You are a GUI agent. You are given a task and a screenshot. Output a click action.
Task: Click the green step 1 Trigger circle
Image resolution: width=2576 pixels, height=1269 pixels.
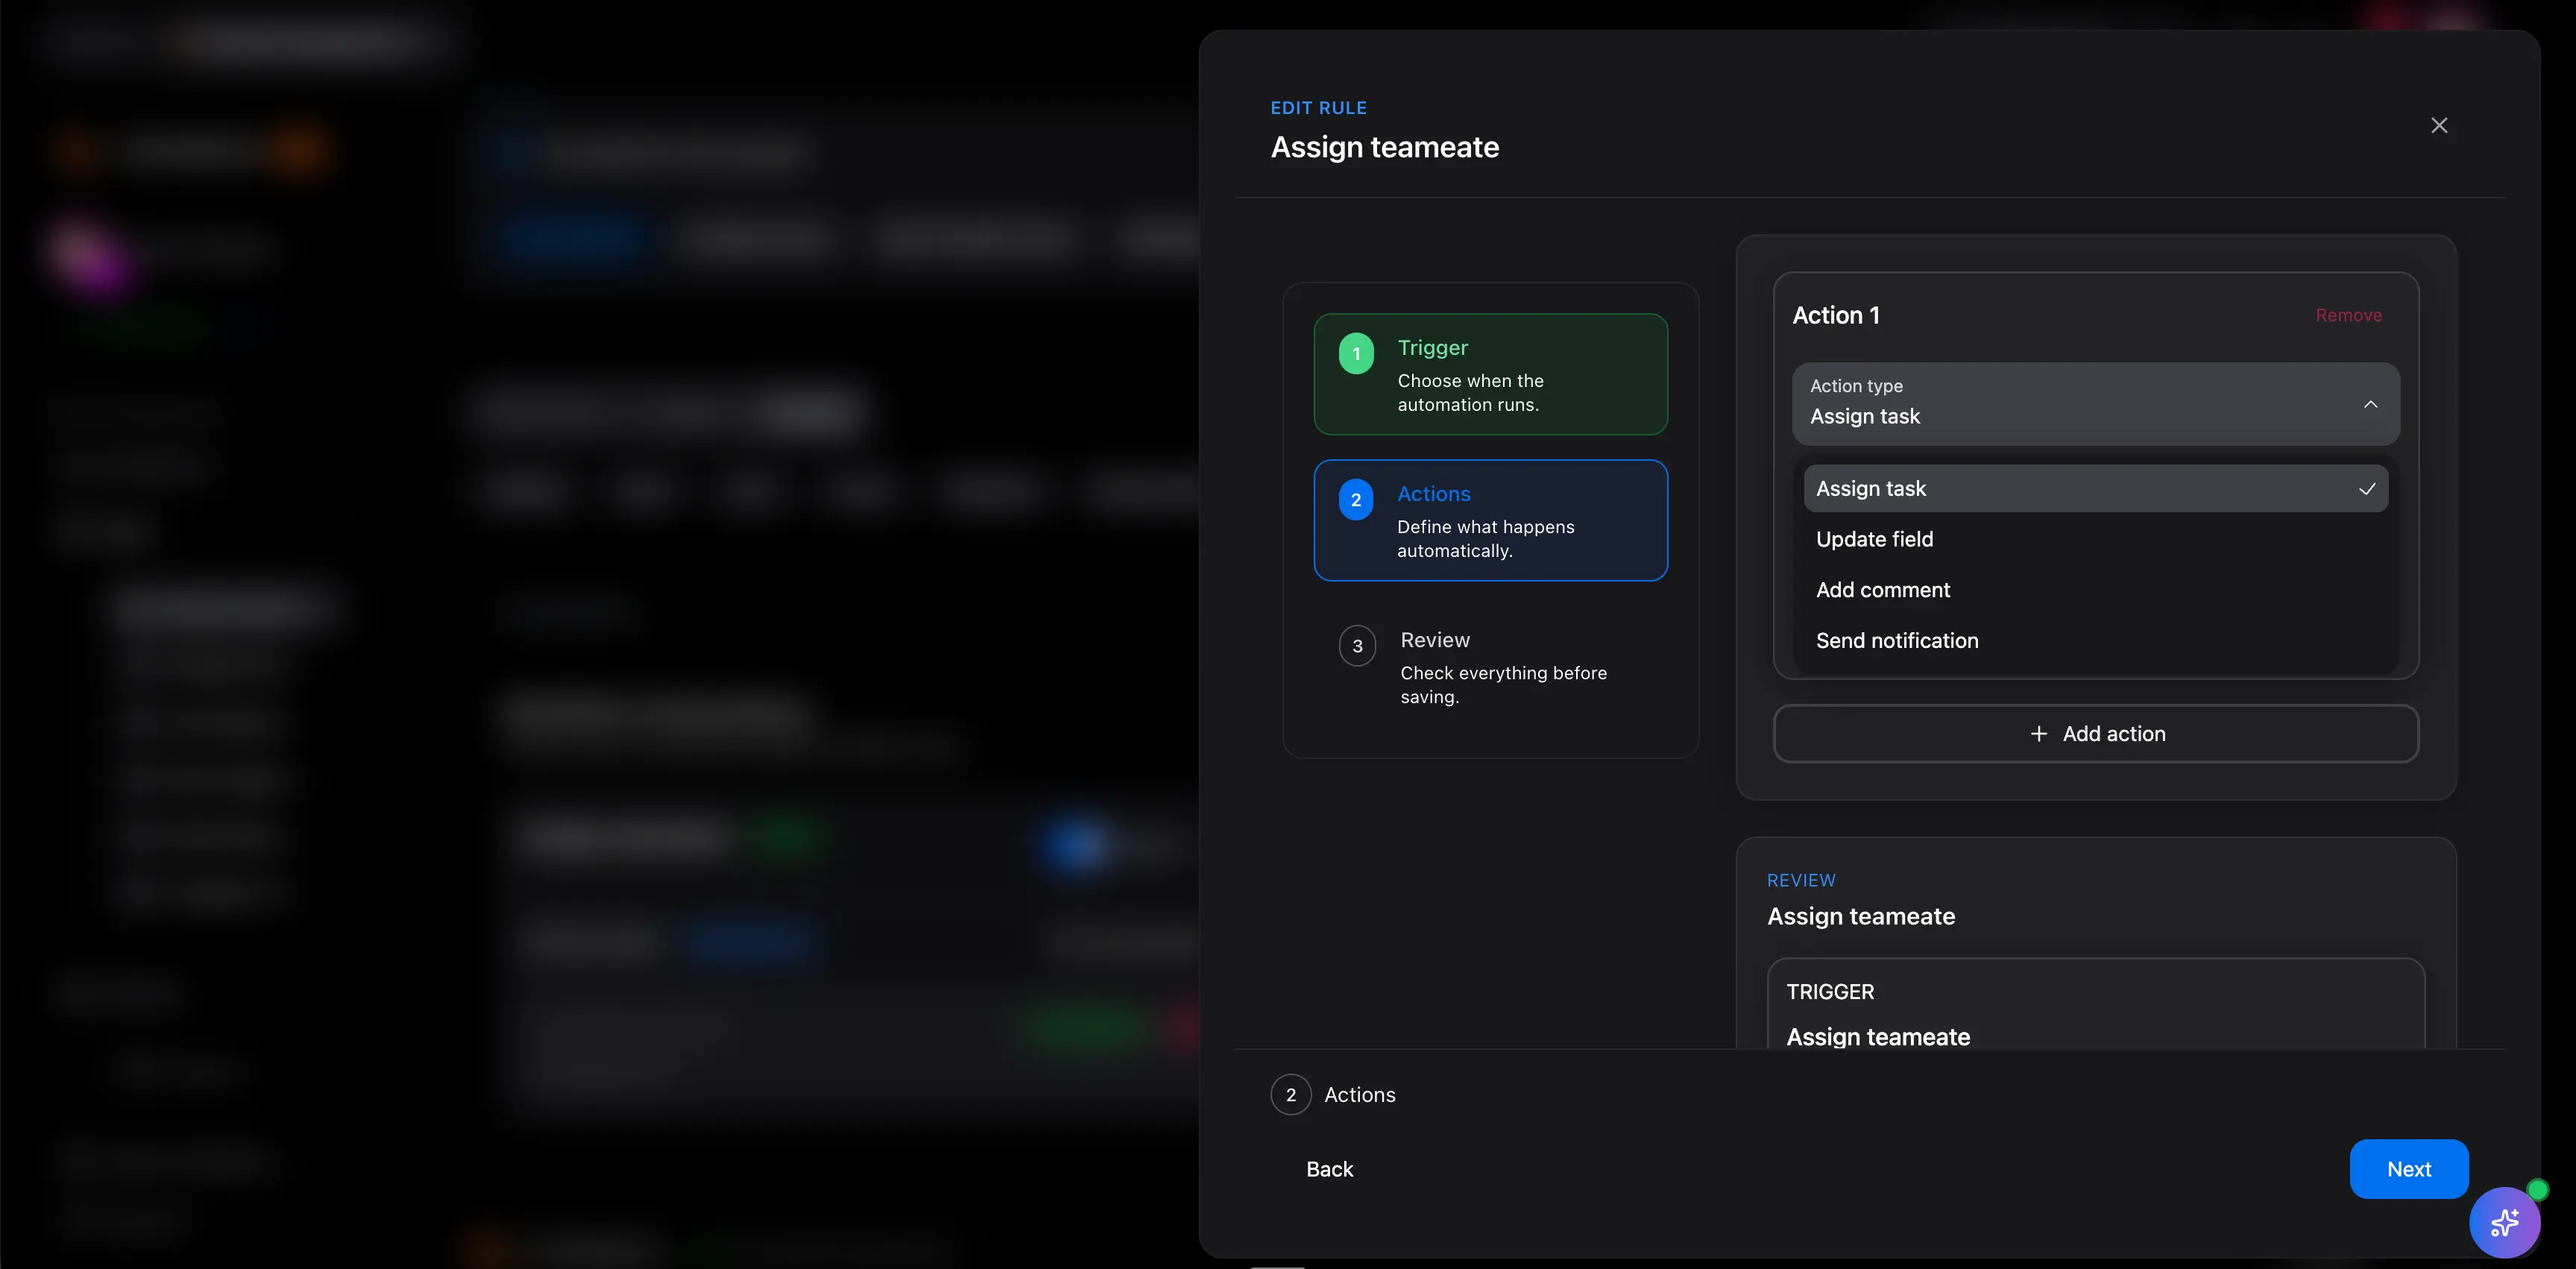[x=1356, y=352]
